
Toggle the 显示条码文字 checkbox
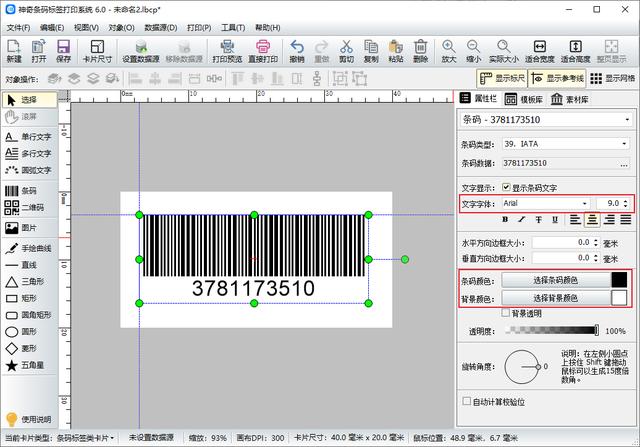(x=507, y=186)
